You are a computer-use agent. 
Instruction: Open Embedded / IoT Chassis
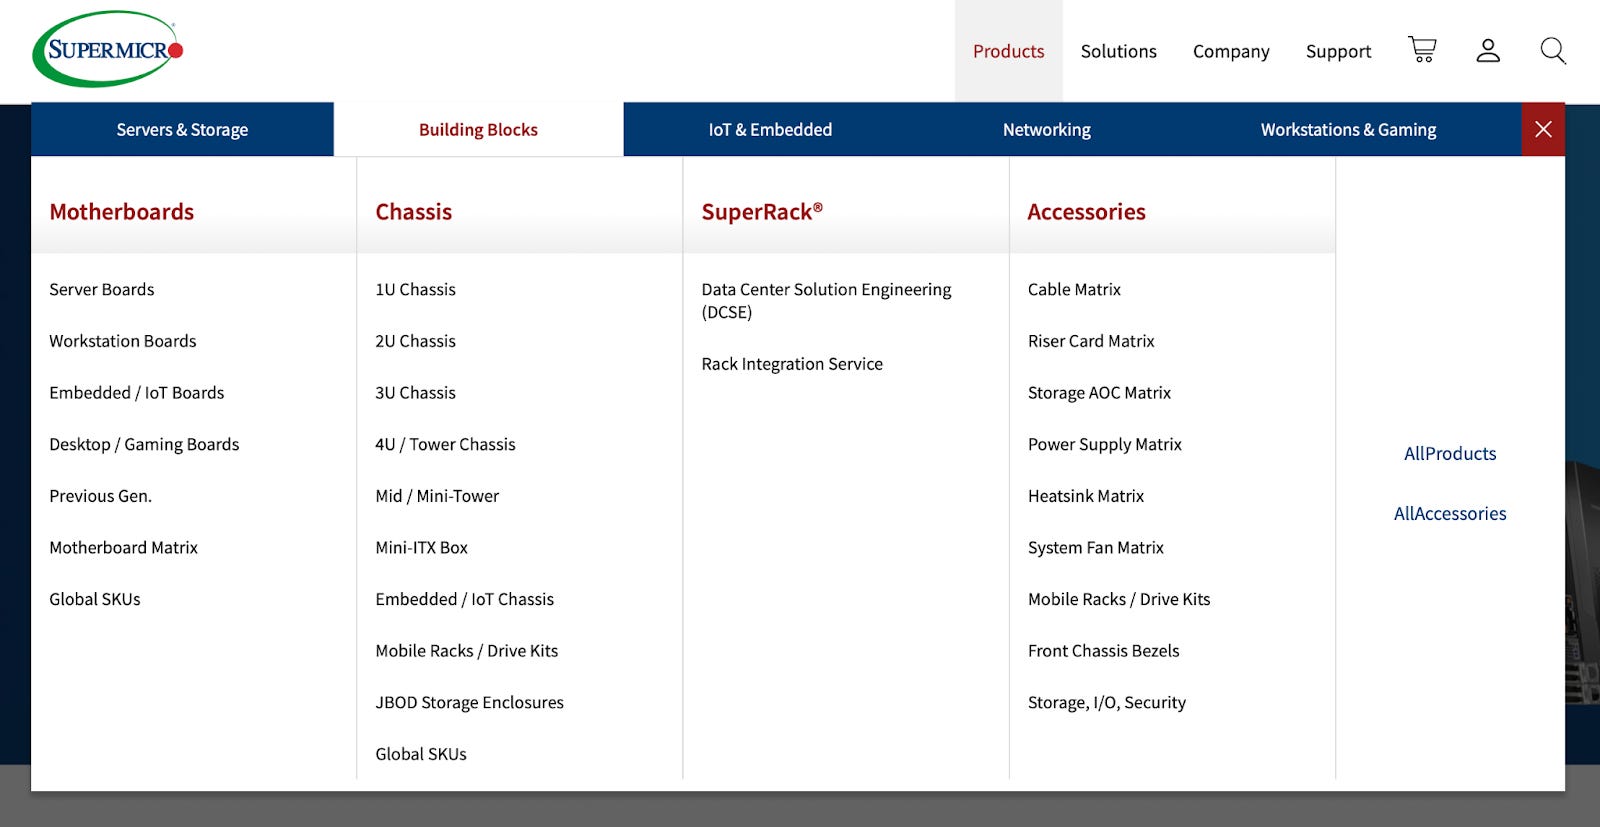(464, 599)
